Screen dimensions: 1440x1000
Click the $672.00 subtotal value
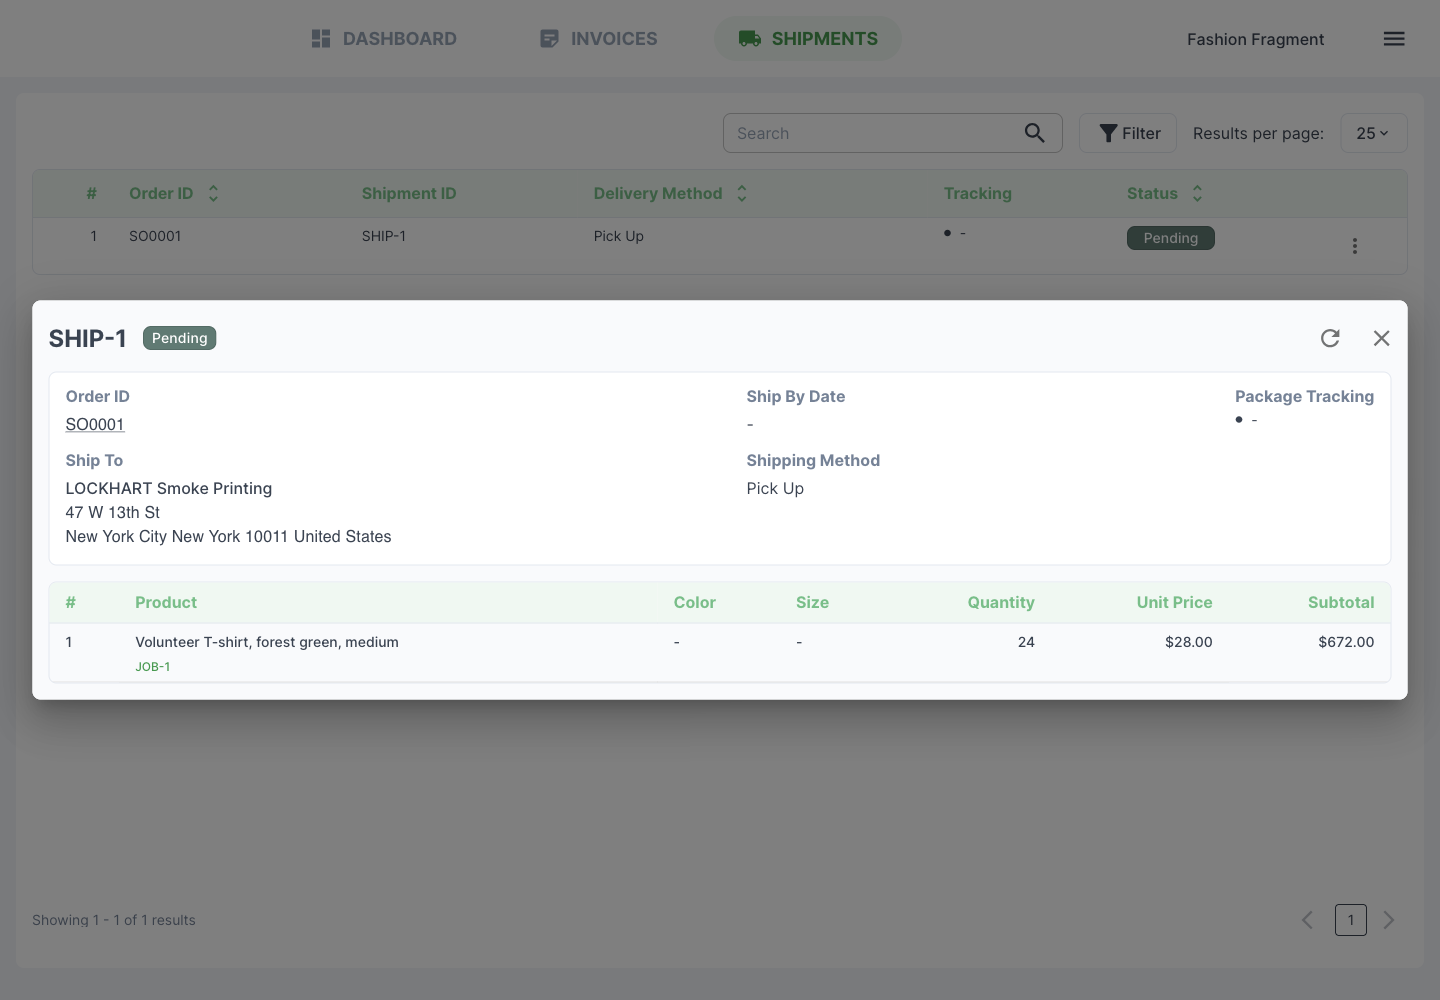[1346, 642]
